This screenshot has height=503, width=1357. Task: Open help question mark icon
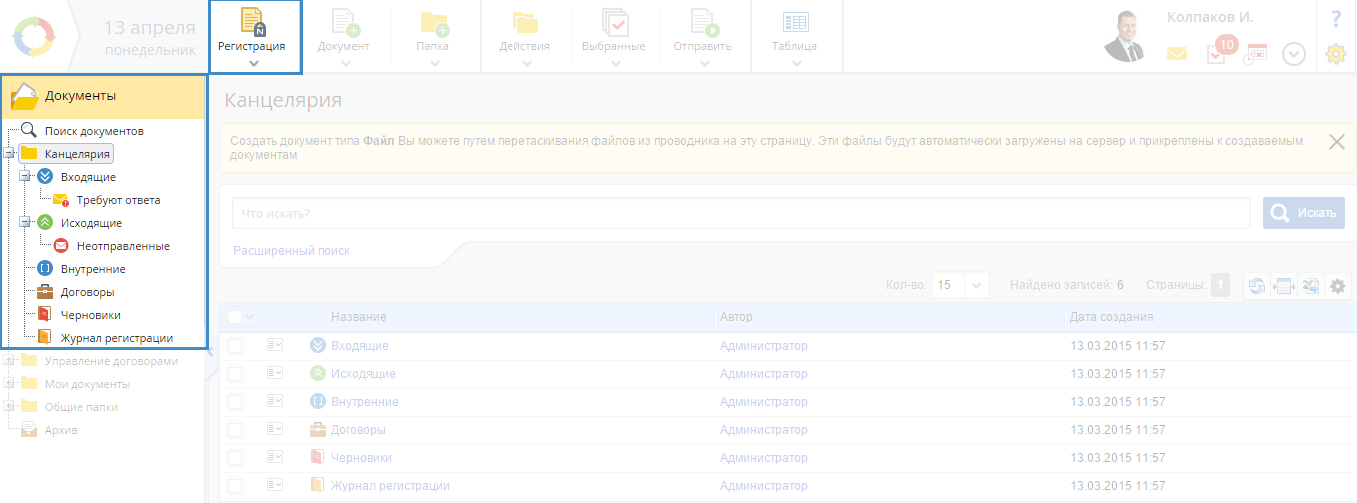click(x=1335, y=19)
